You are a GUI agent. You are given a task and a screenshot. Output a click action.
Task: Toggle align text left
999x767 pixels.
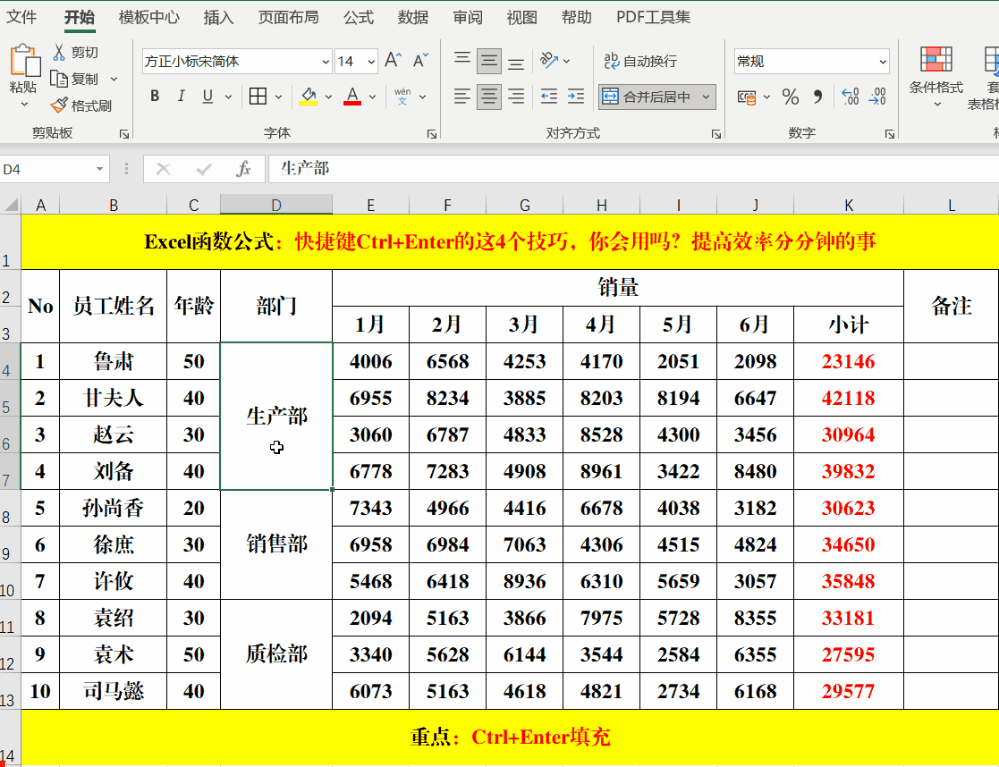462,96
